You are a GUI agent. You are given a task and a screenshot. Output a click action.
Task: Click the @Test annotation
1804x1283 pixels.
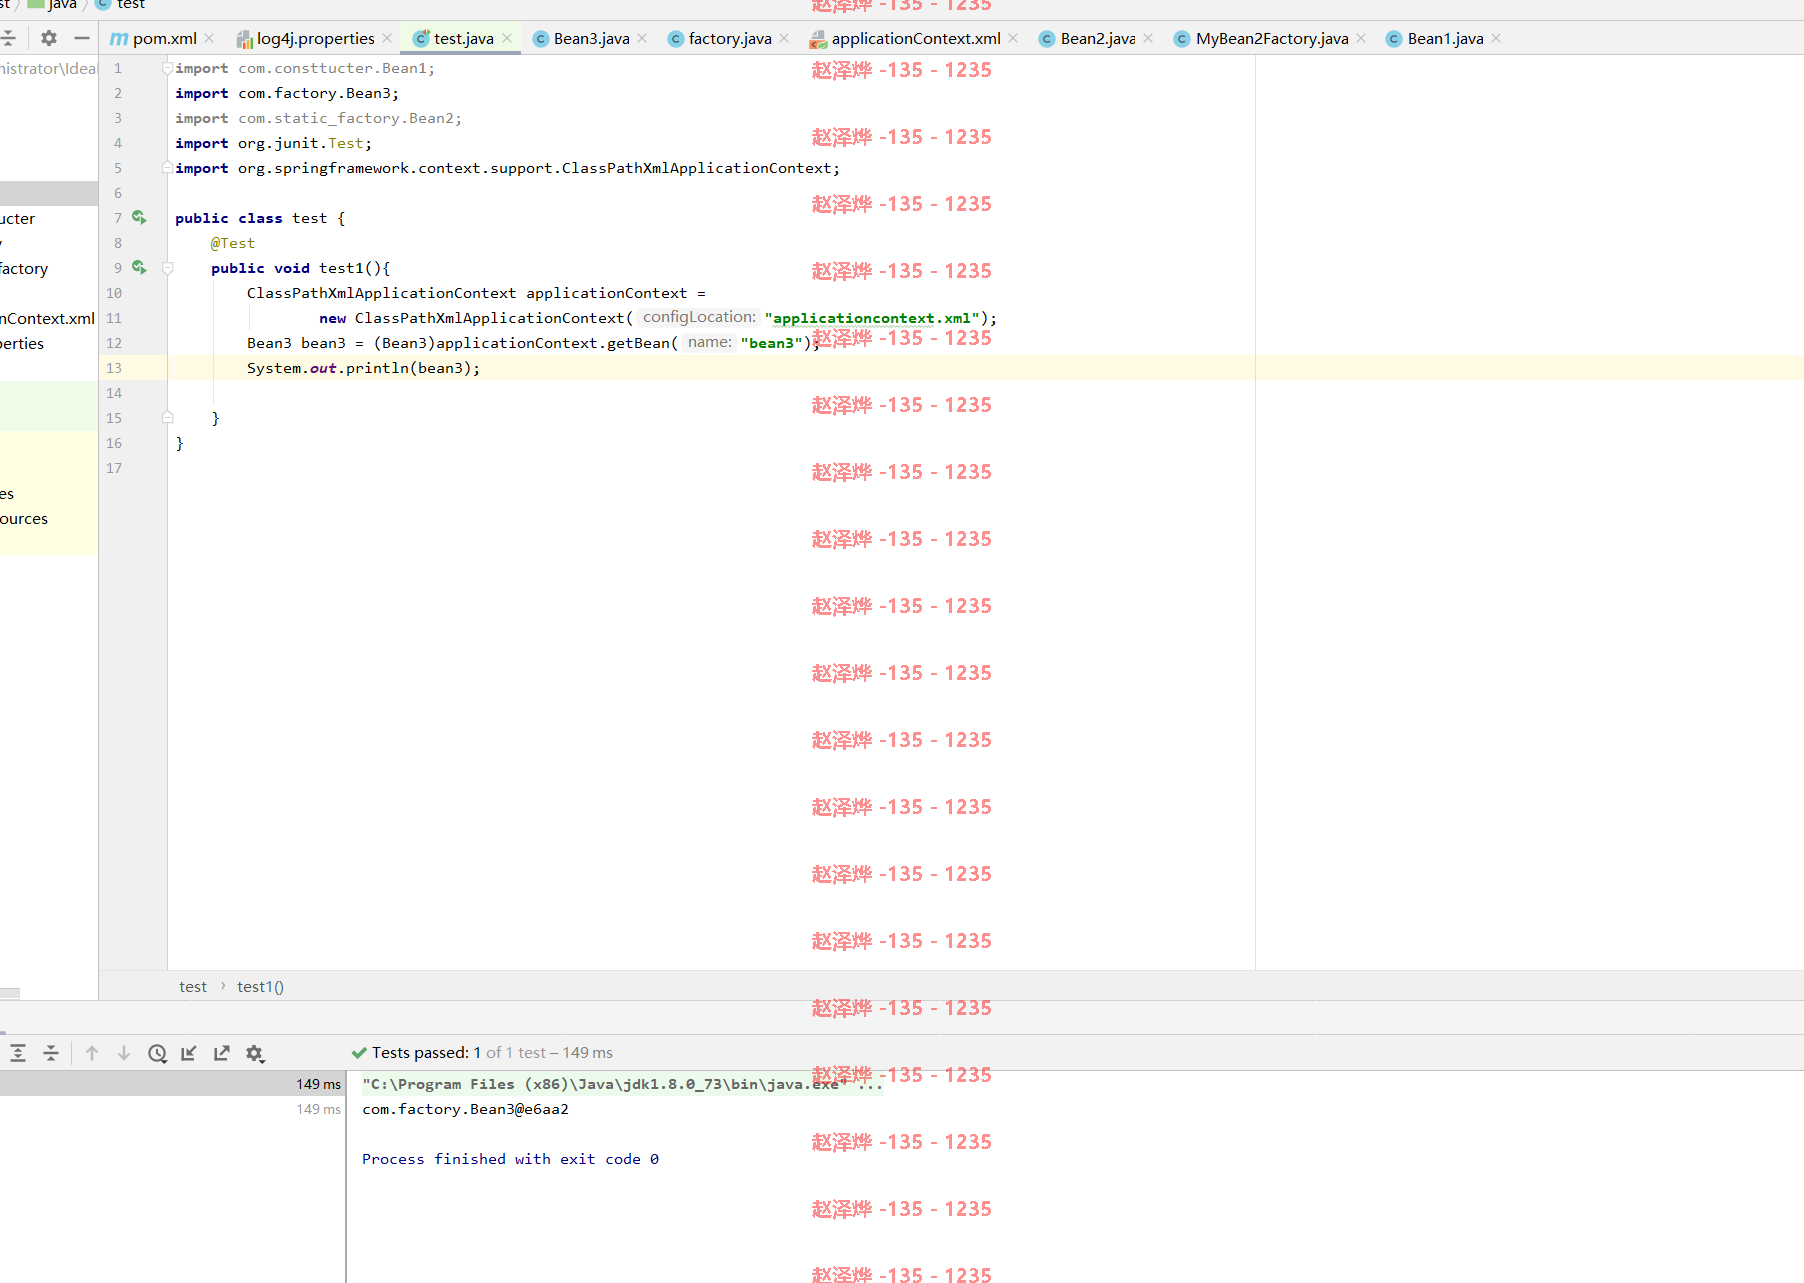point(232,243)
